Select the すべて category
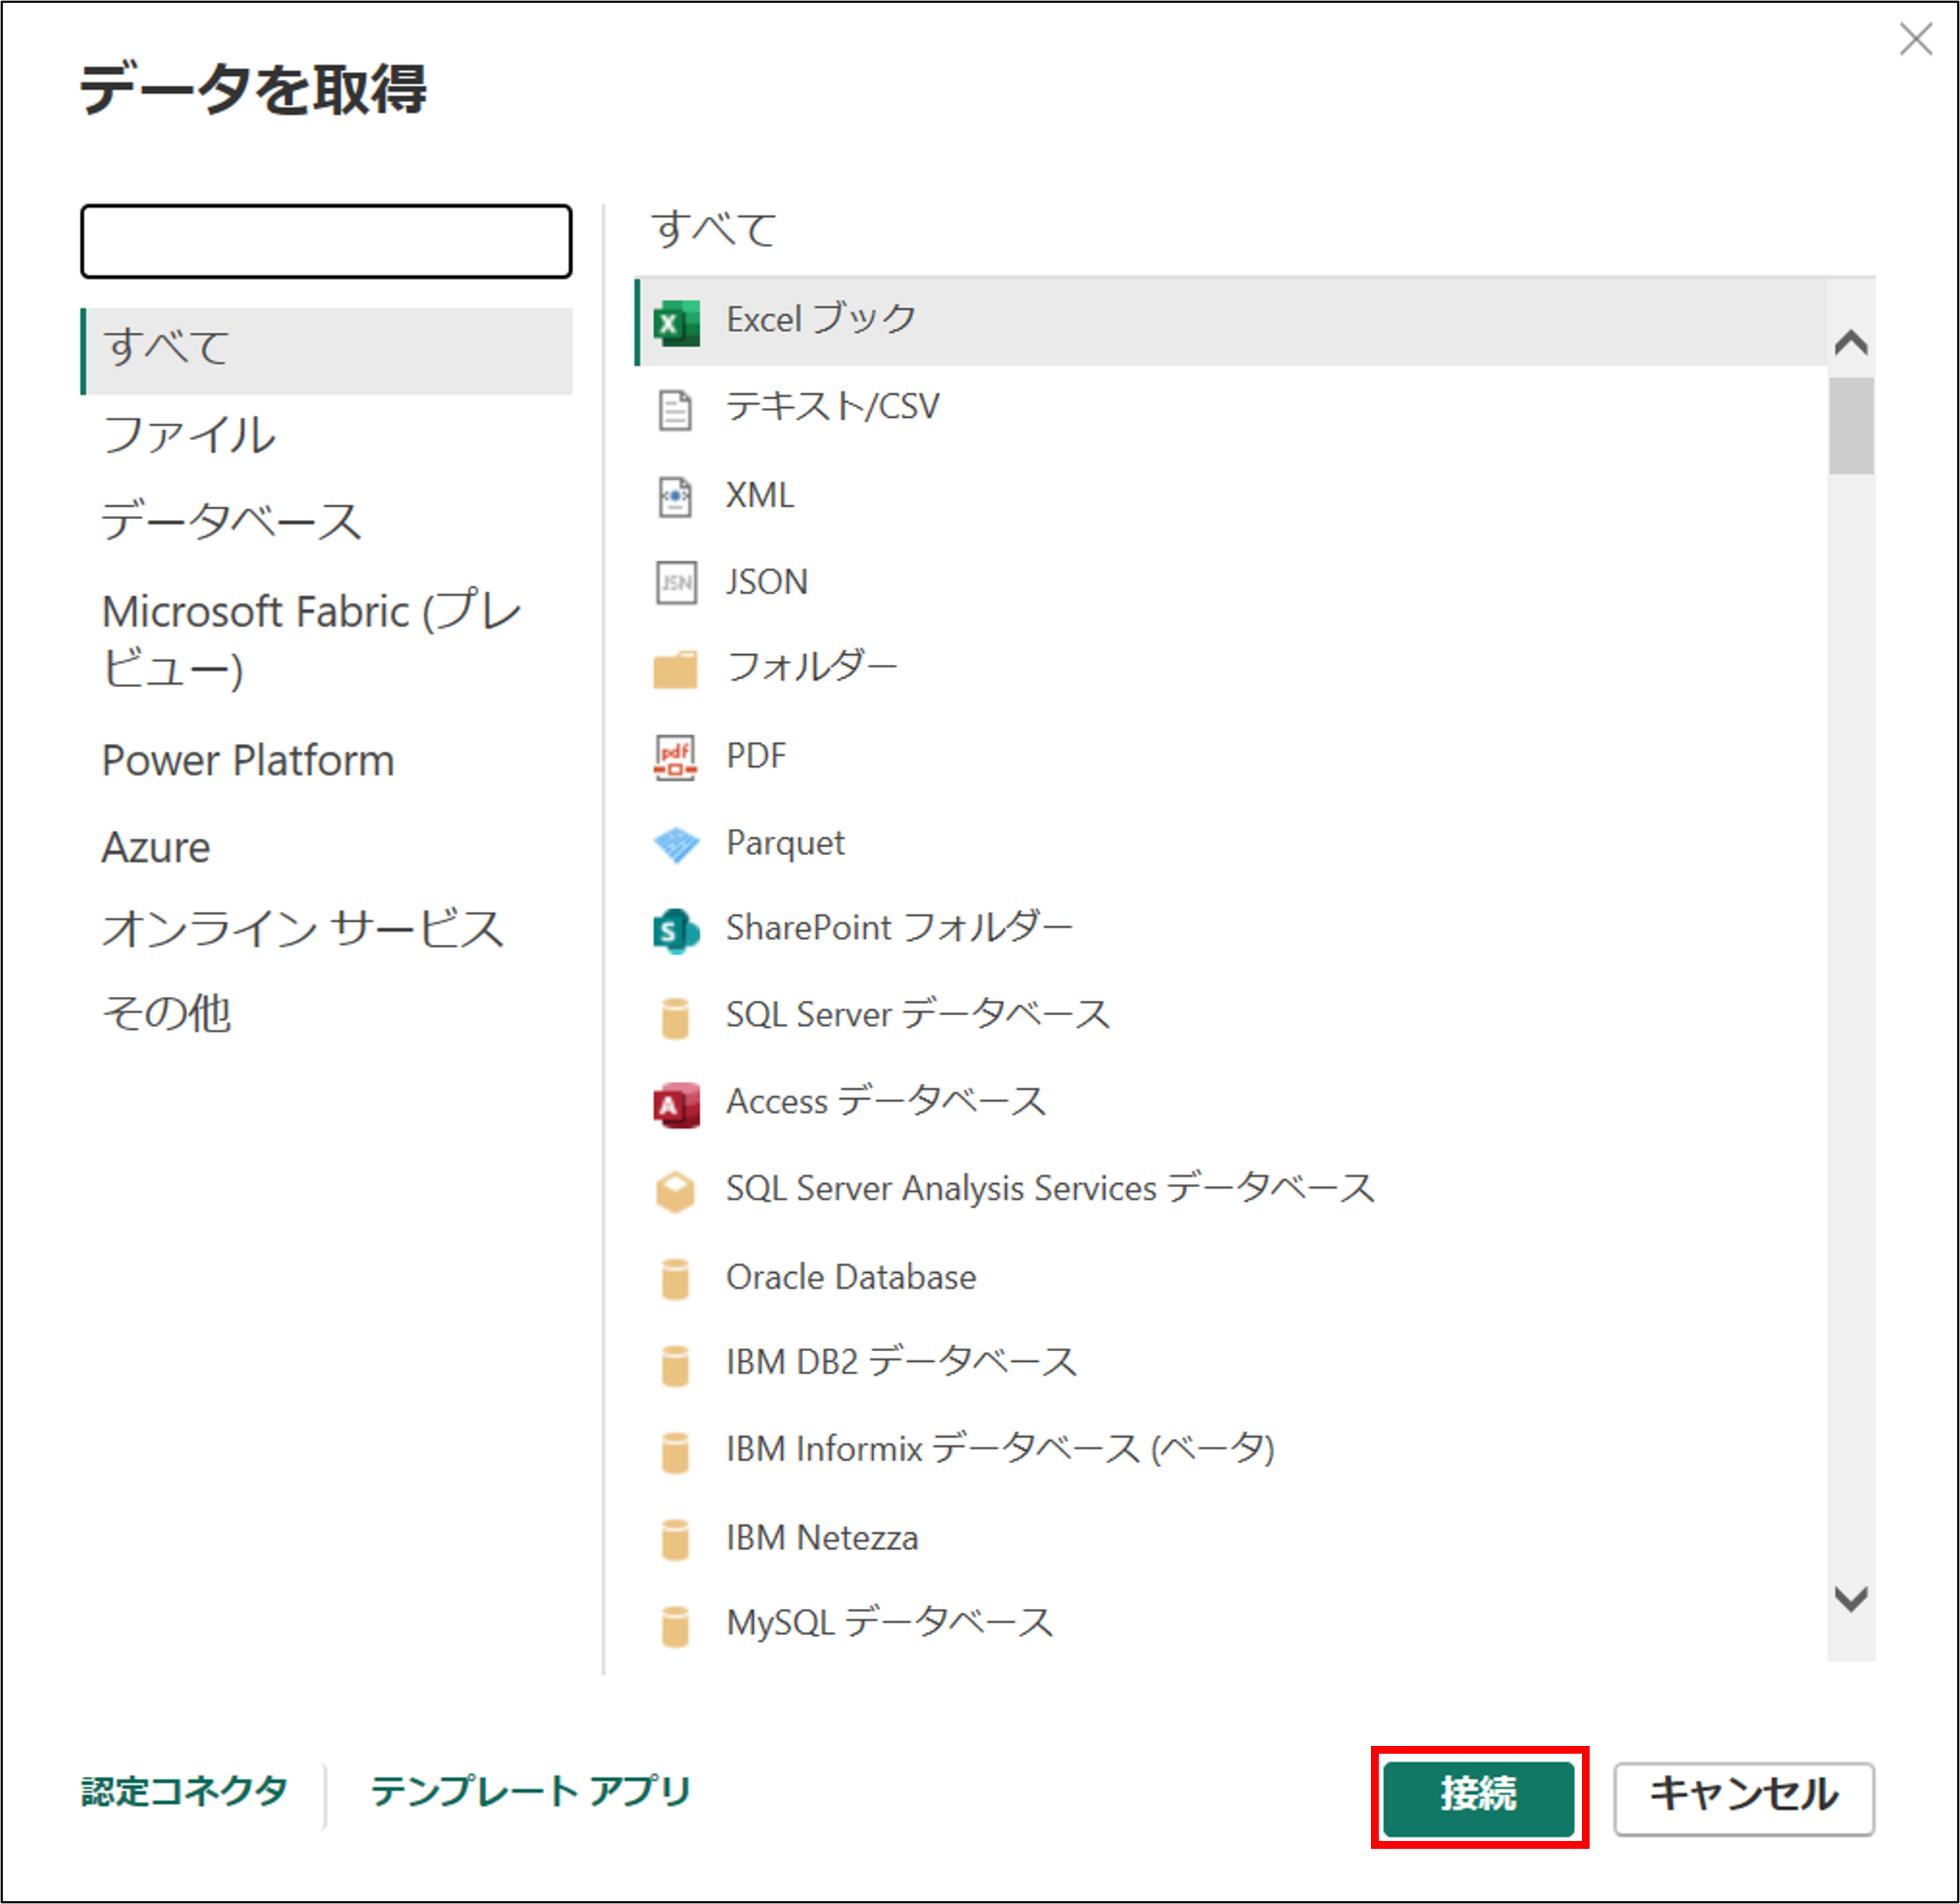 click(x=326, y=350)
